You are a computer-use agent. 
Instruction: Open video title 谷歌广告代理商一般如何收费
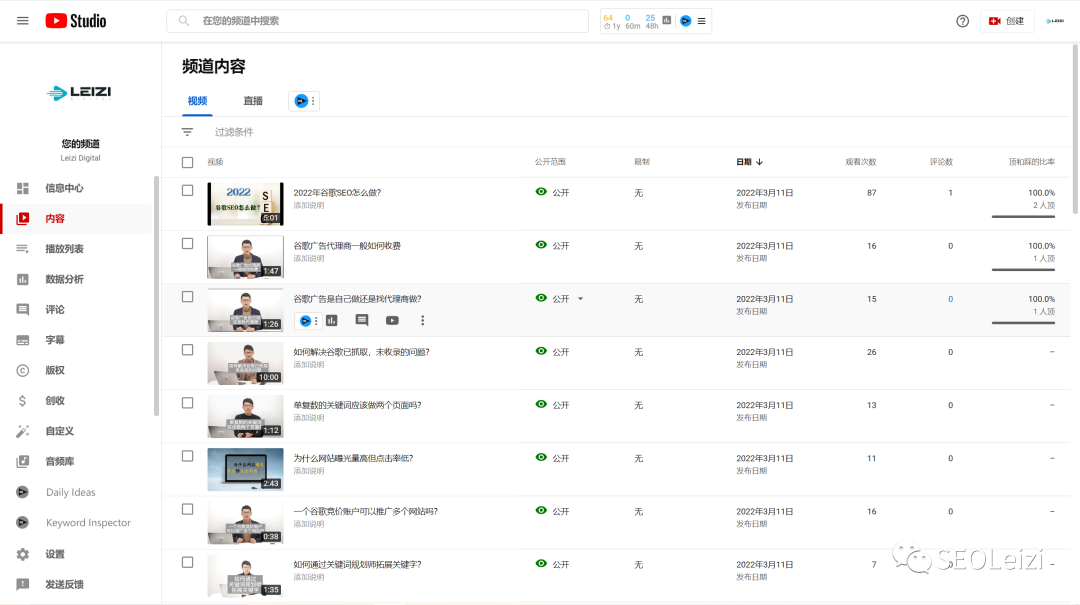[x=347, y=245]
